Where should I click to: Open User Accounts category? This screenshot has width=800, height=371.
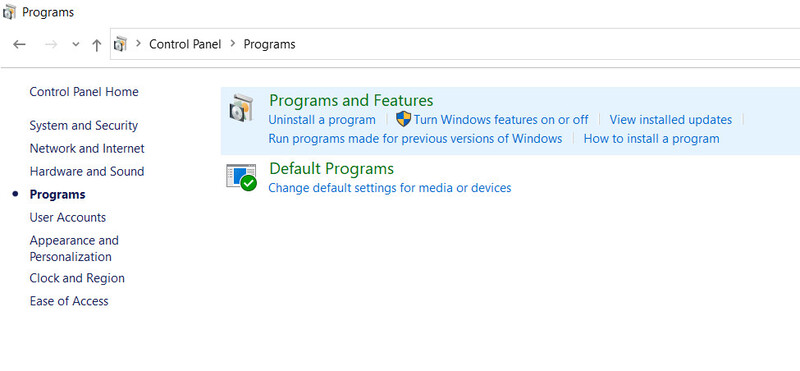pyautogui.click(x=68, y=217)
